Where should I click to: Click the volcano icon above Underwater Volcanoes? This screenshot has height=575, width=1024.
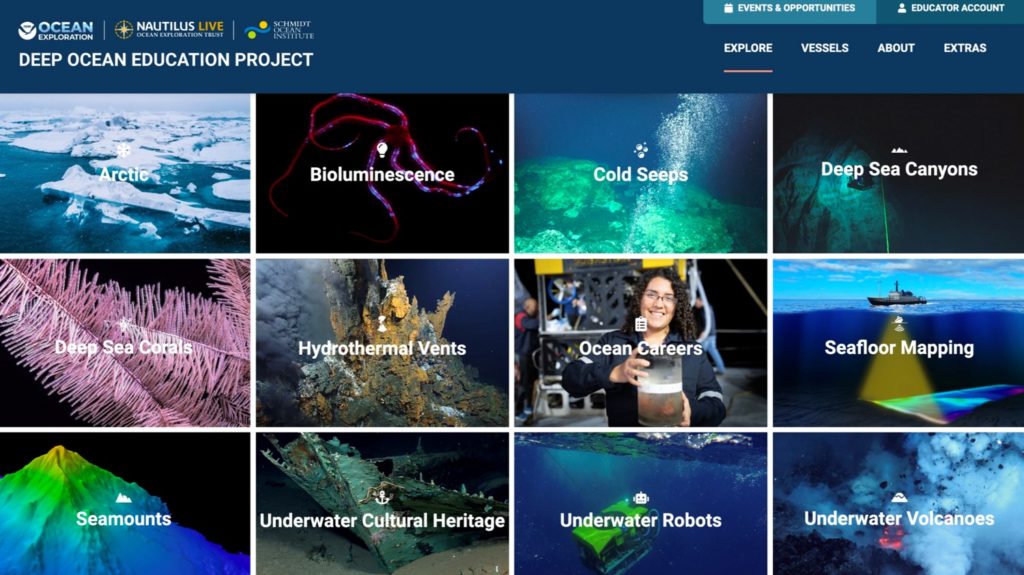click(x=899, y=497)
